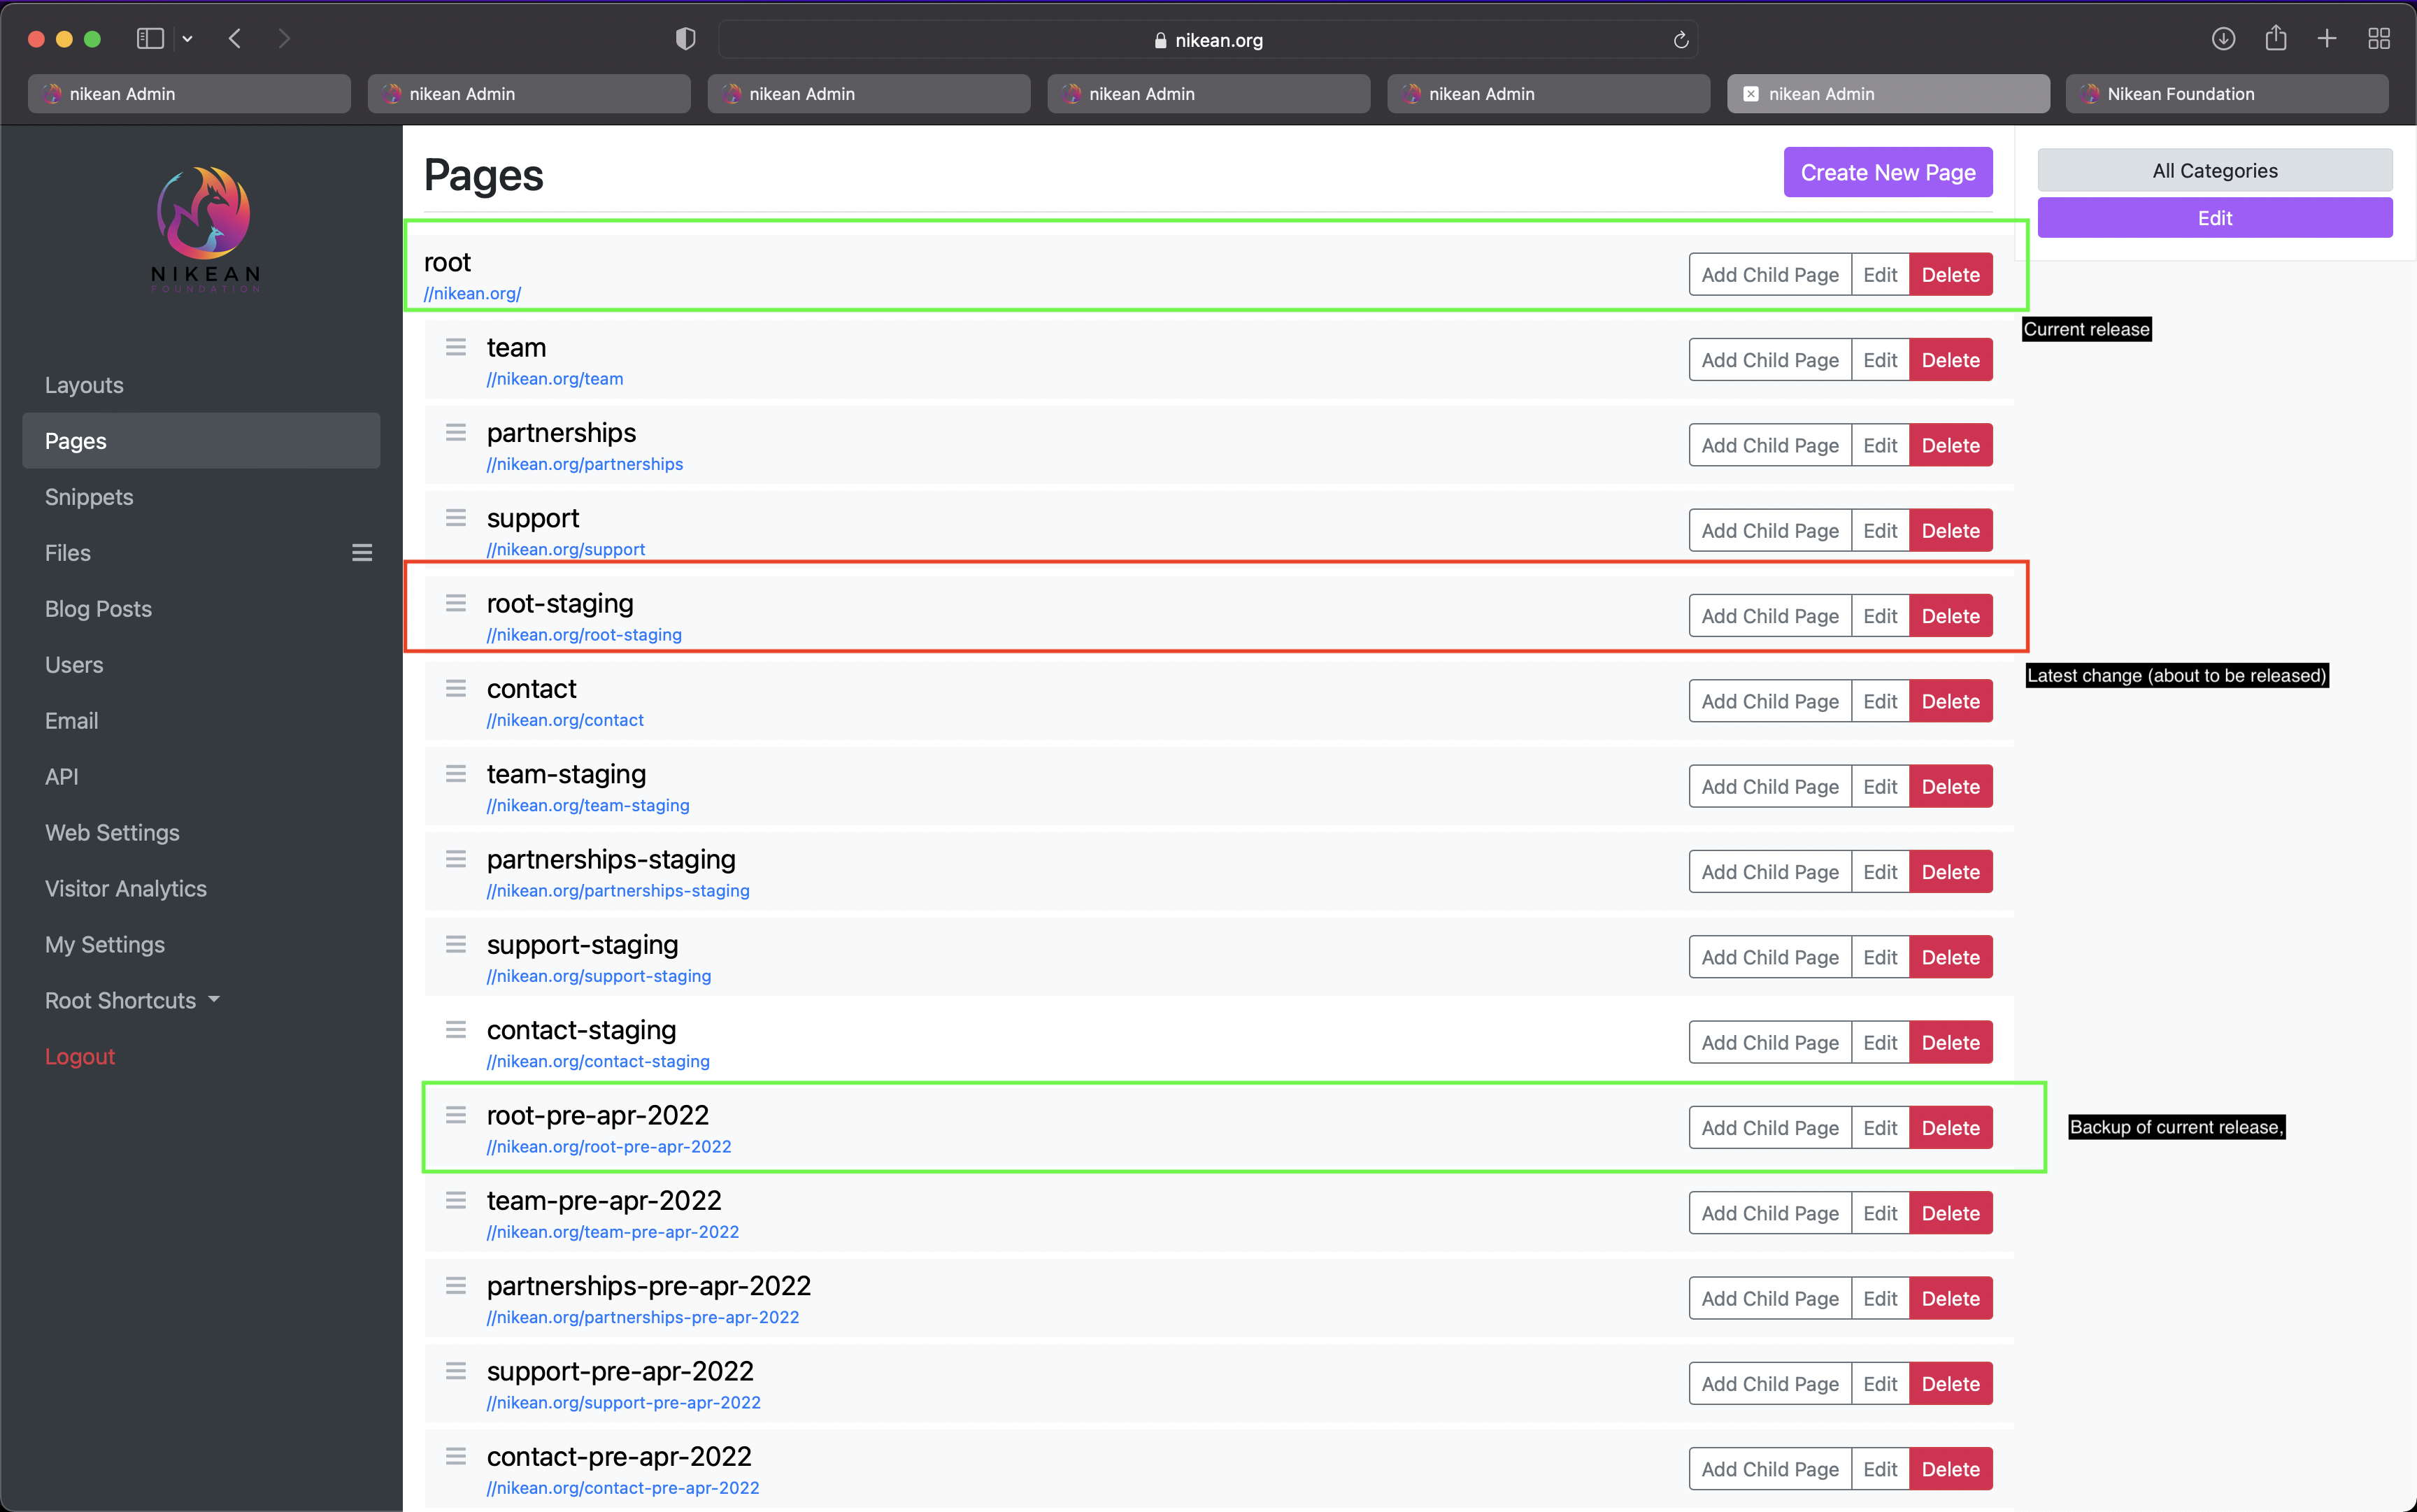Click Edit for the team page
2417x1512 pixels.
click(1880, 360)
